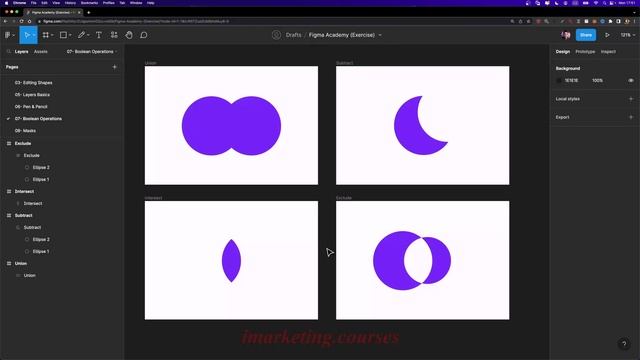Add a new page with plus icon
640x360 pixels.
point(115,67)
